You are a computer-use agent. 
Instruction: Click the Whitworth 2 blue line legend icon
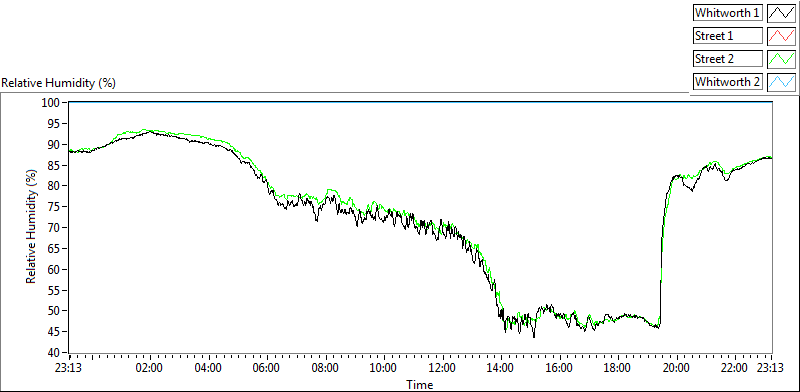tap(781, 82)
